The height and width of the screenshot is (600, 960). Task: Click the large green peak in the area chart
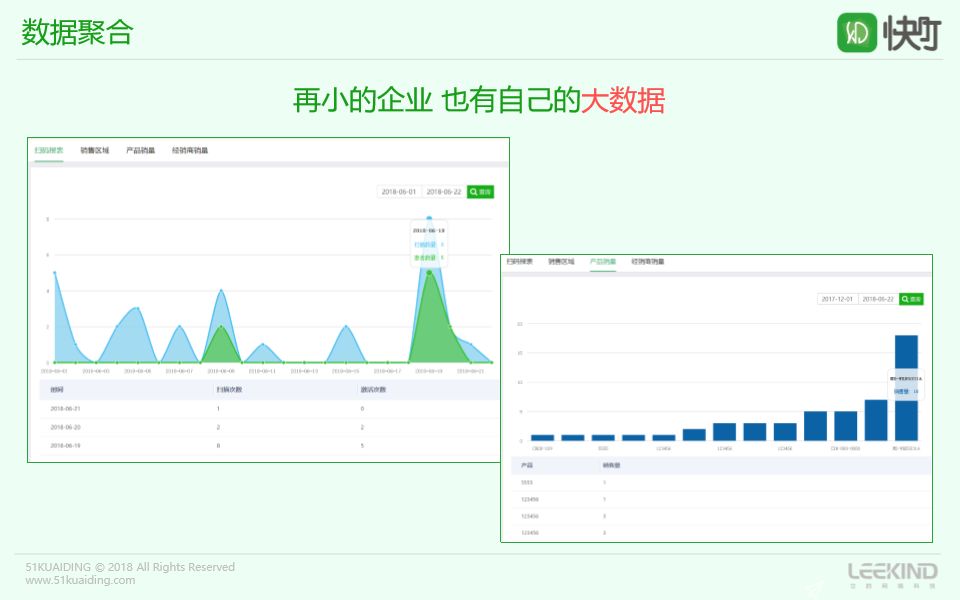(430, 320)
